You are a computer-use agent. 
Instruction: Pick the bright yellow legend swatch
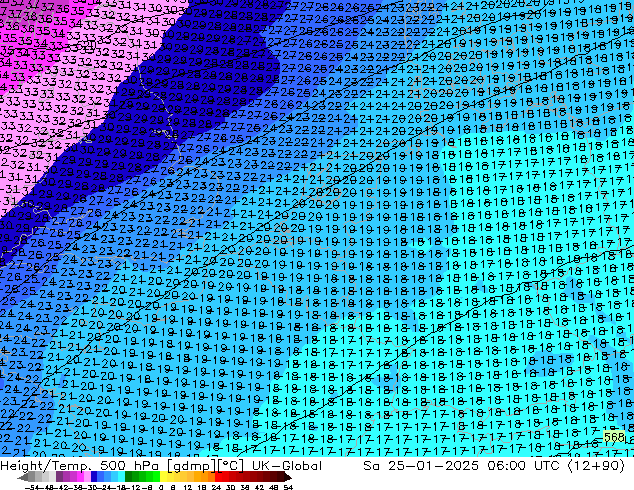click(x=163, y=476)
